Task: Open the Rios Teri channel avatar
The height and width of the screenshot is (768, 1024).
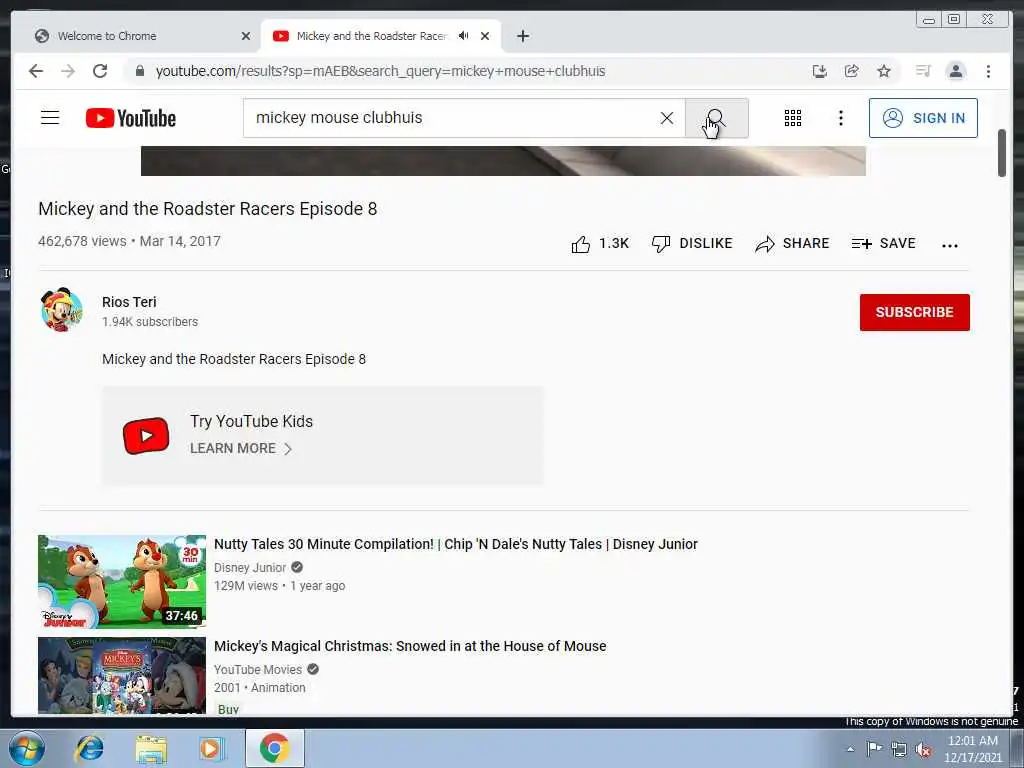Action: click(x=61, y=310)
